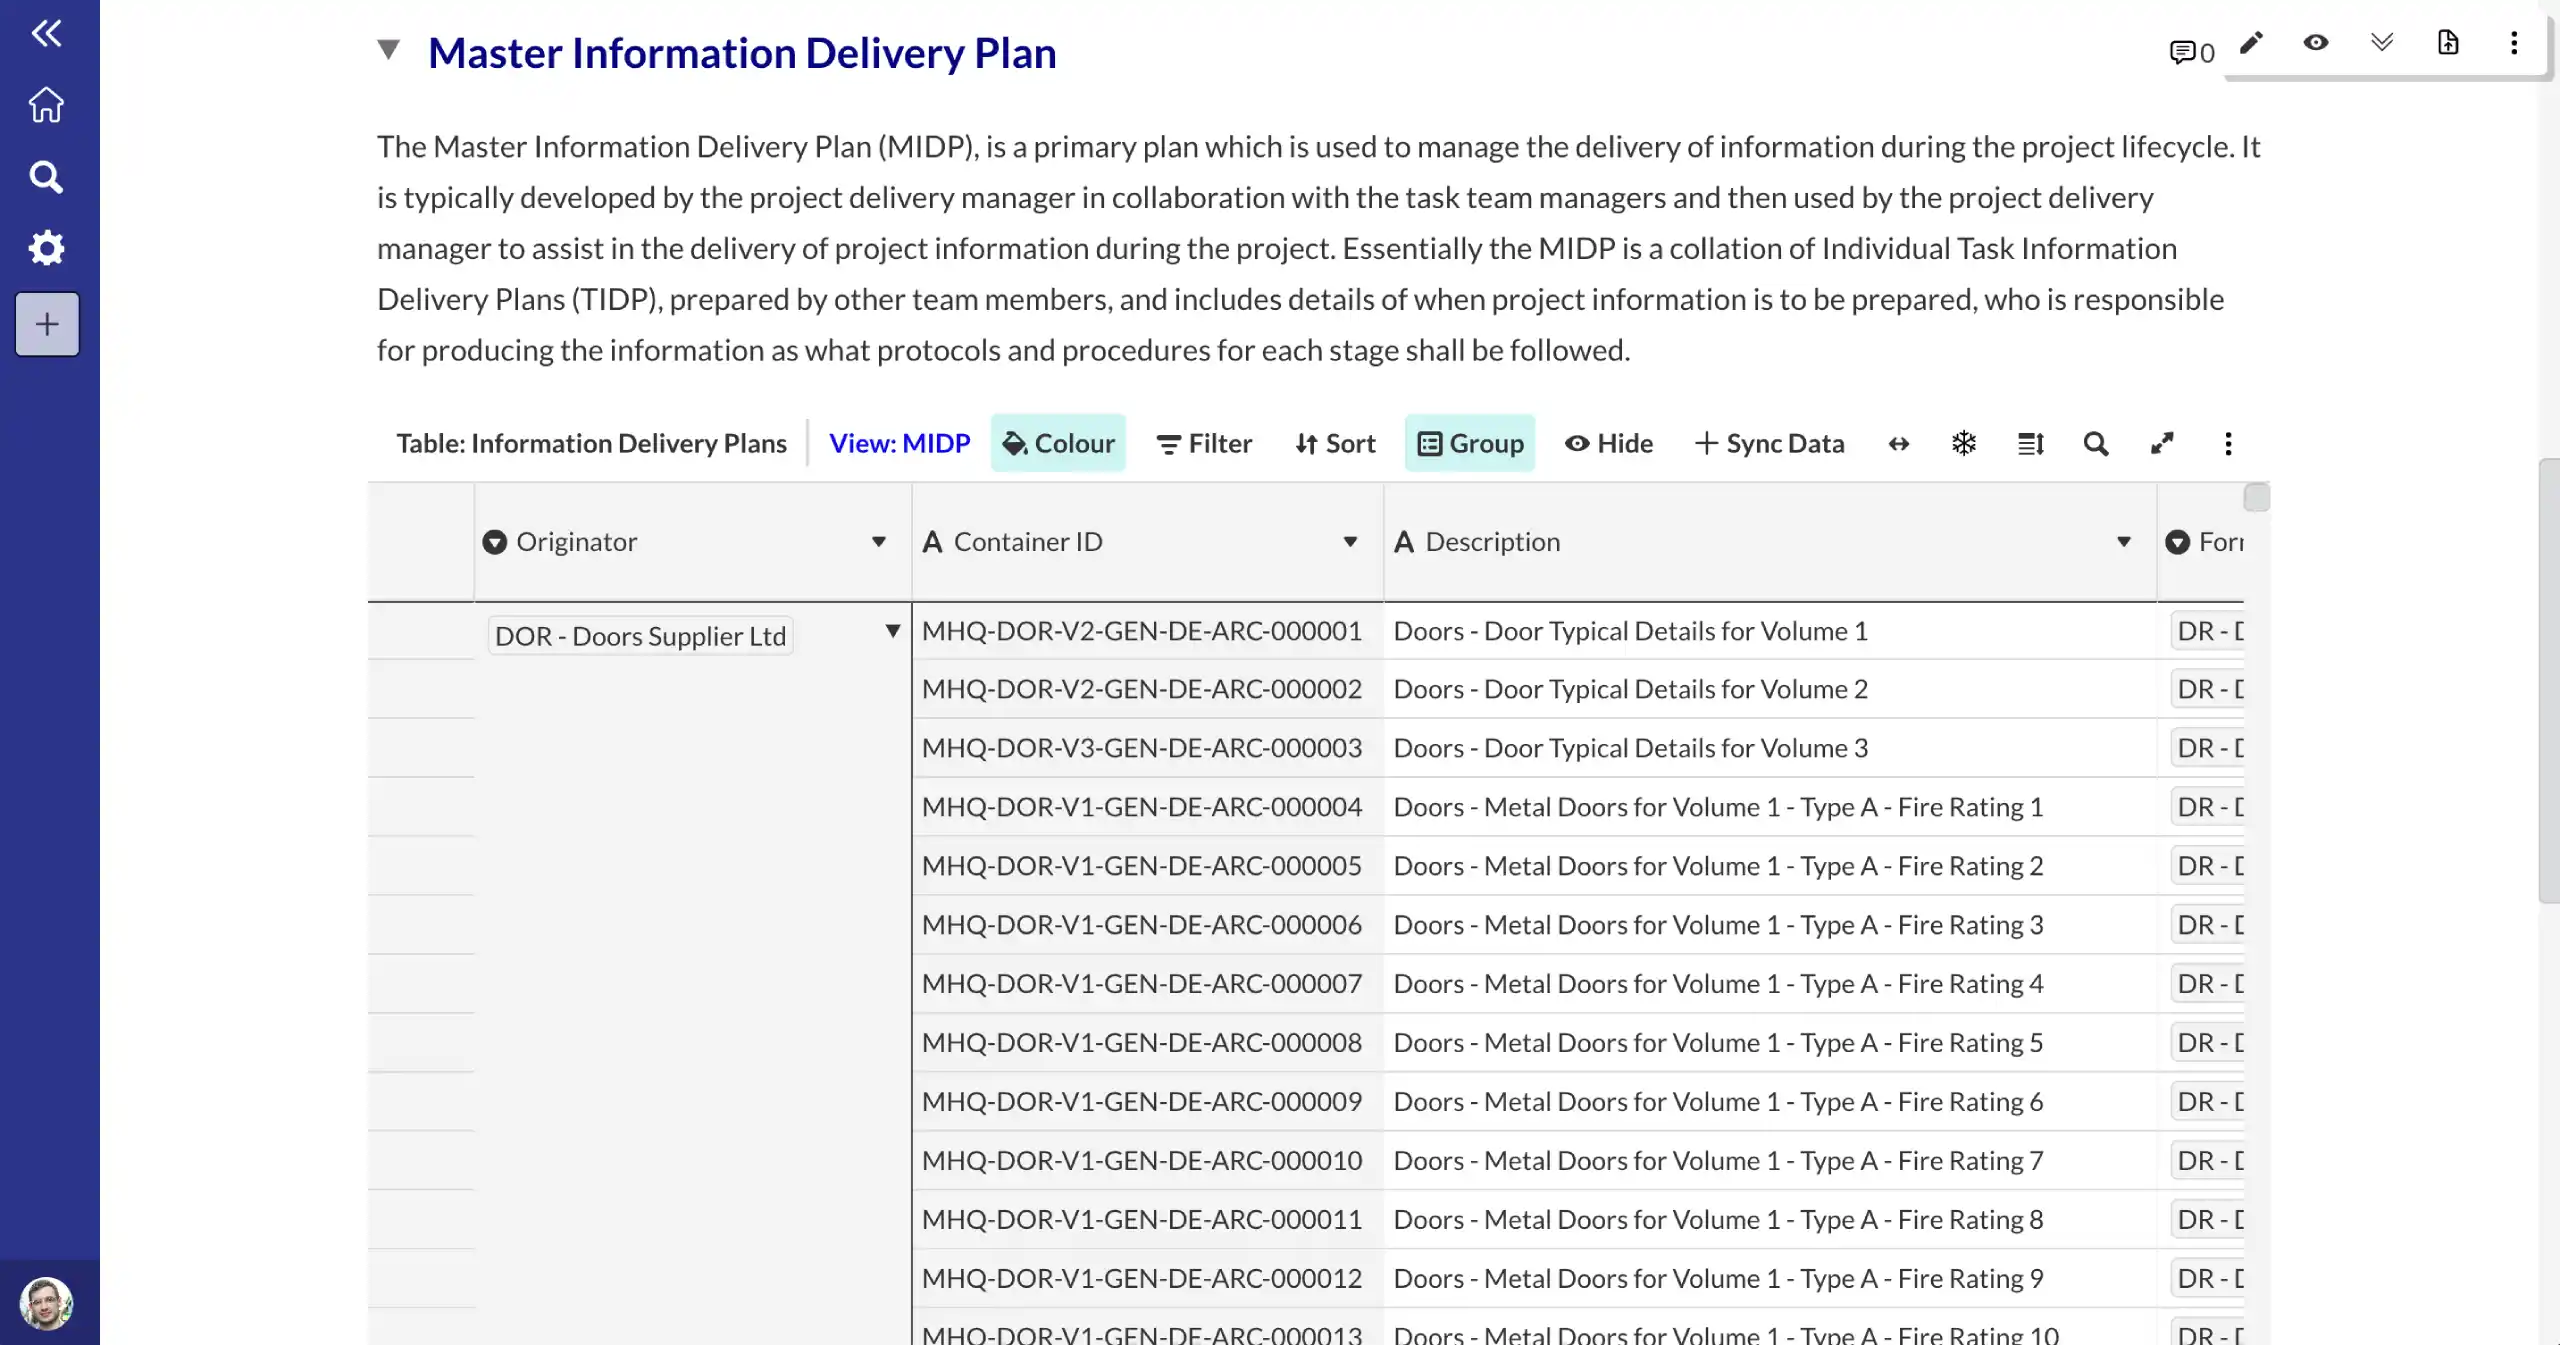
Task: Click the export document icon
Action: click(2448, 43)
